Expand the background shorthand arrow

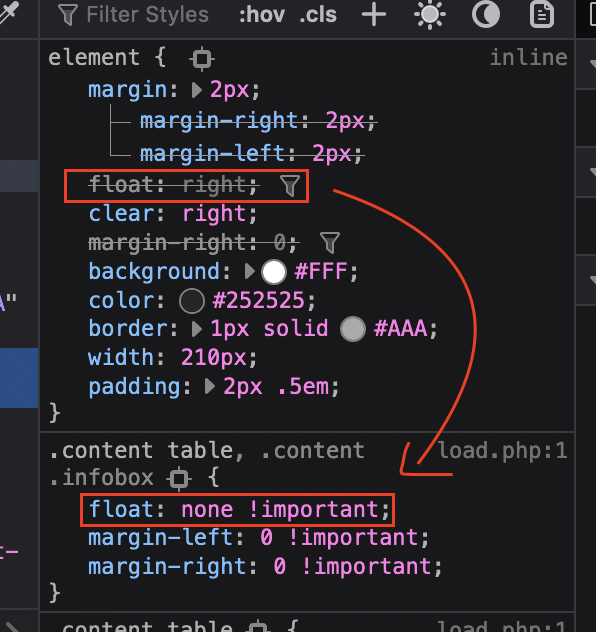tap(250, 271)
